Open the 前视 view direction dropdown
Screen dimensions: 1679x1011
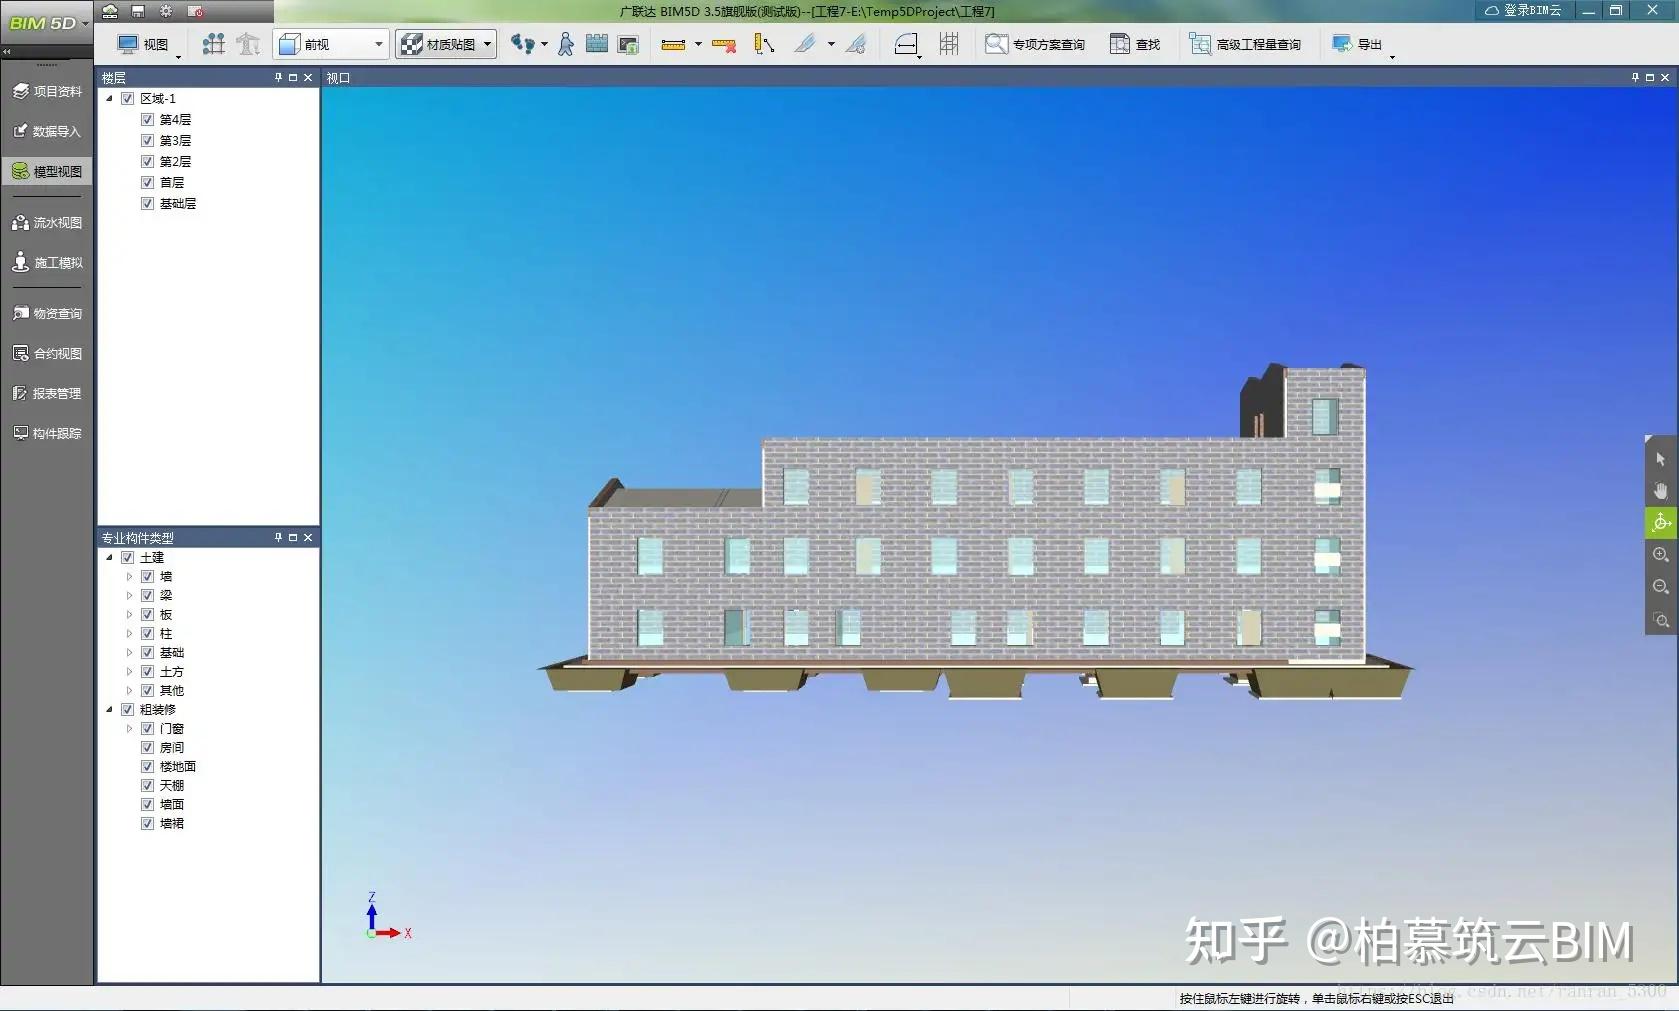[377, 44]
